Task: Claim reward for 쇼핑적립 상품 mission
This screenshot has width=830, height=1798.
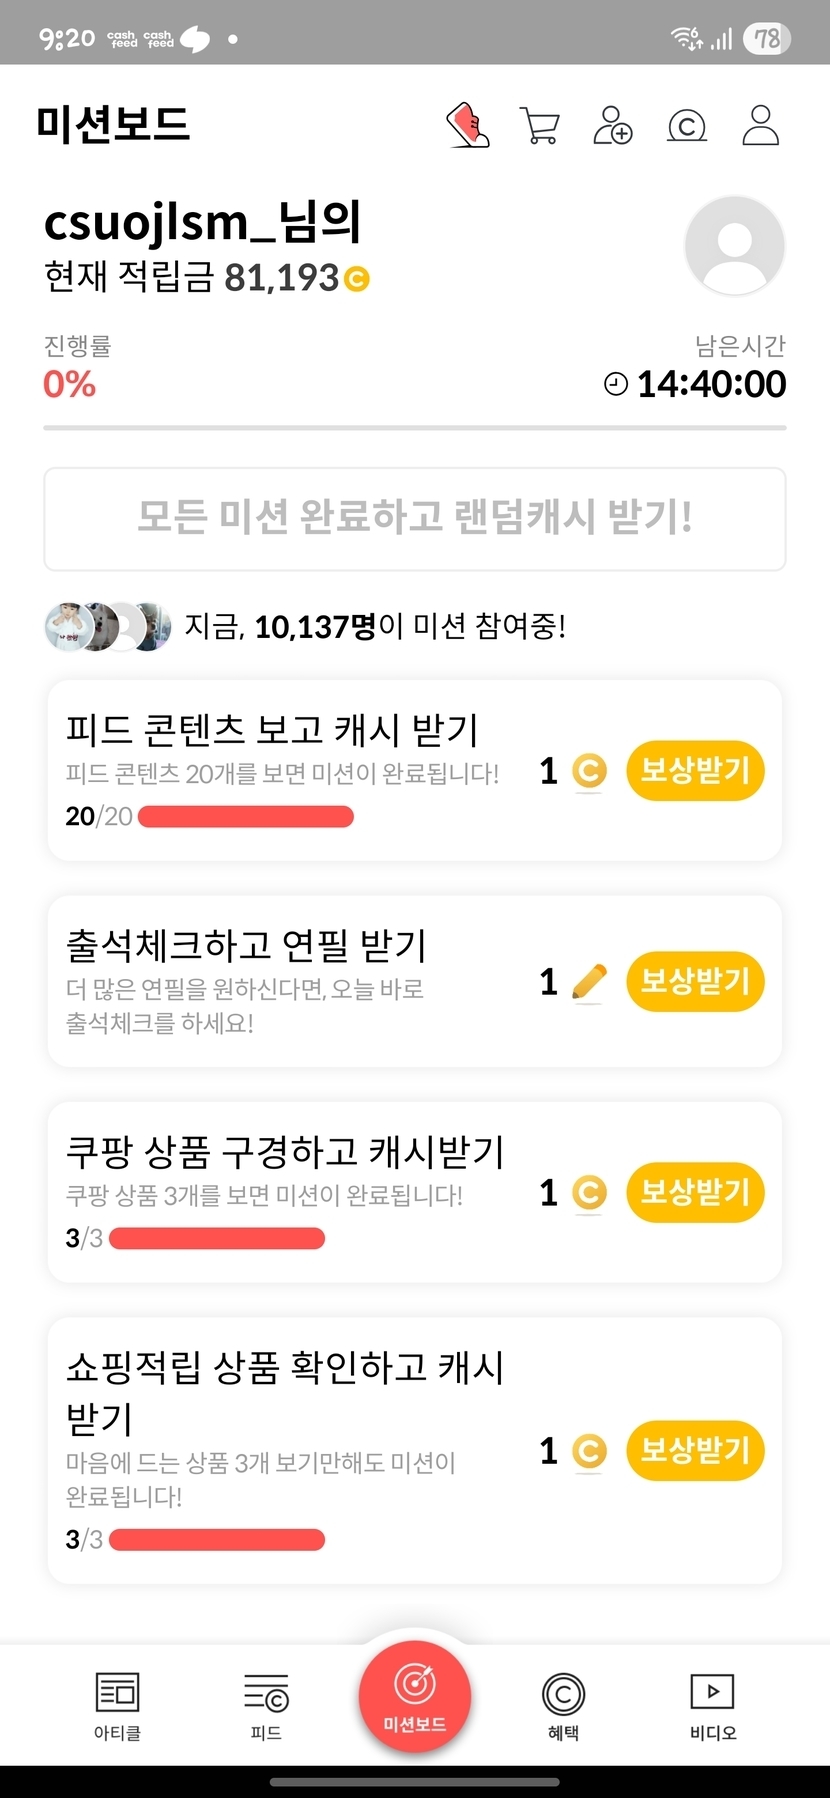Action: click(695, 1450)
